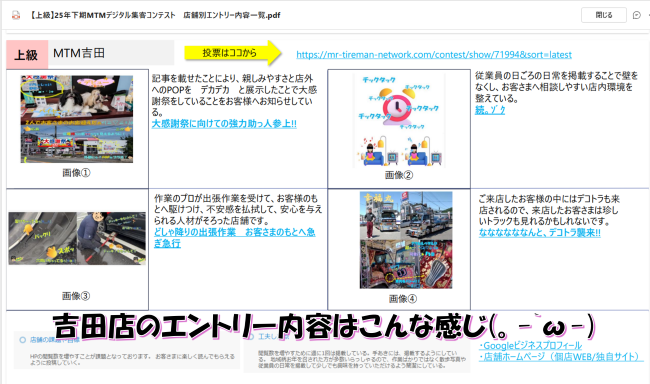Open the mr-tireman-network contest voting link
The width and height of the screenshot is (650, 384).
pyautogui.click(x=434, y=54)
